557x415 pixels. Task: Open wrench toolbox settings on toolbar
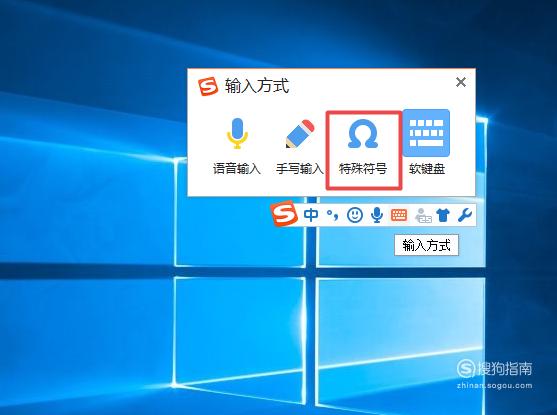tap(464, 215)
